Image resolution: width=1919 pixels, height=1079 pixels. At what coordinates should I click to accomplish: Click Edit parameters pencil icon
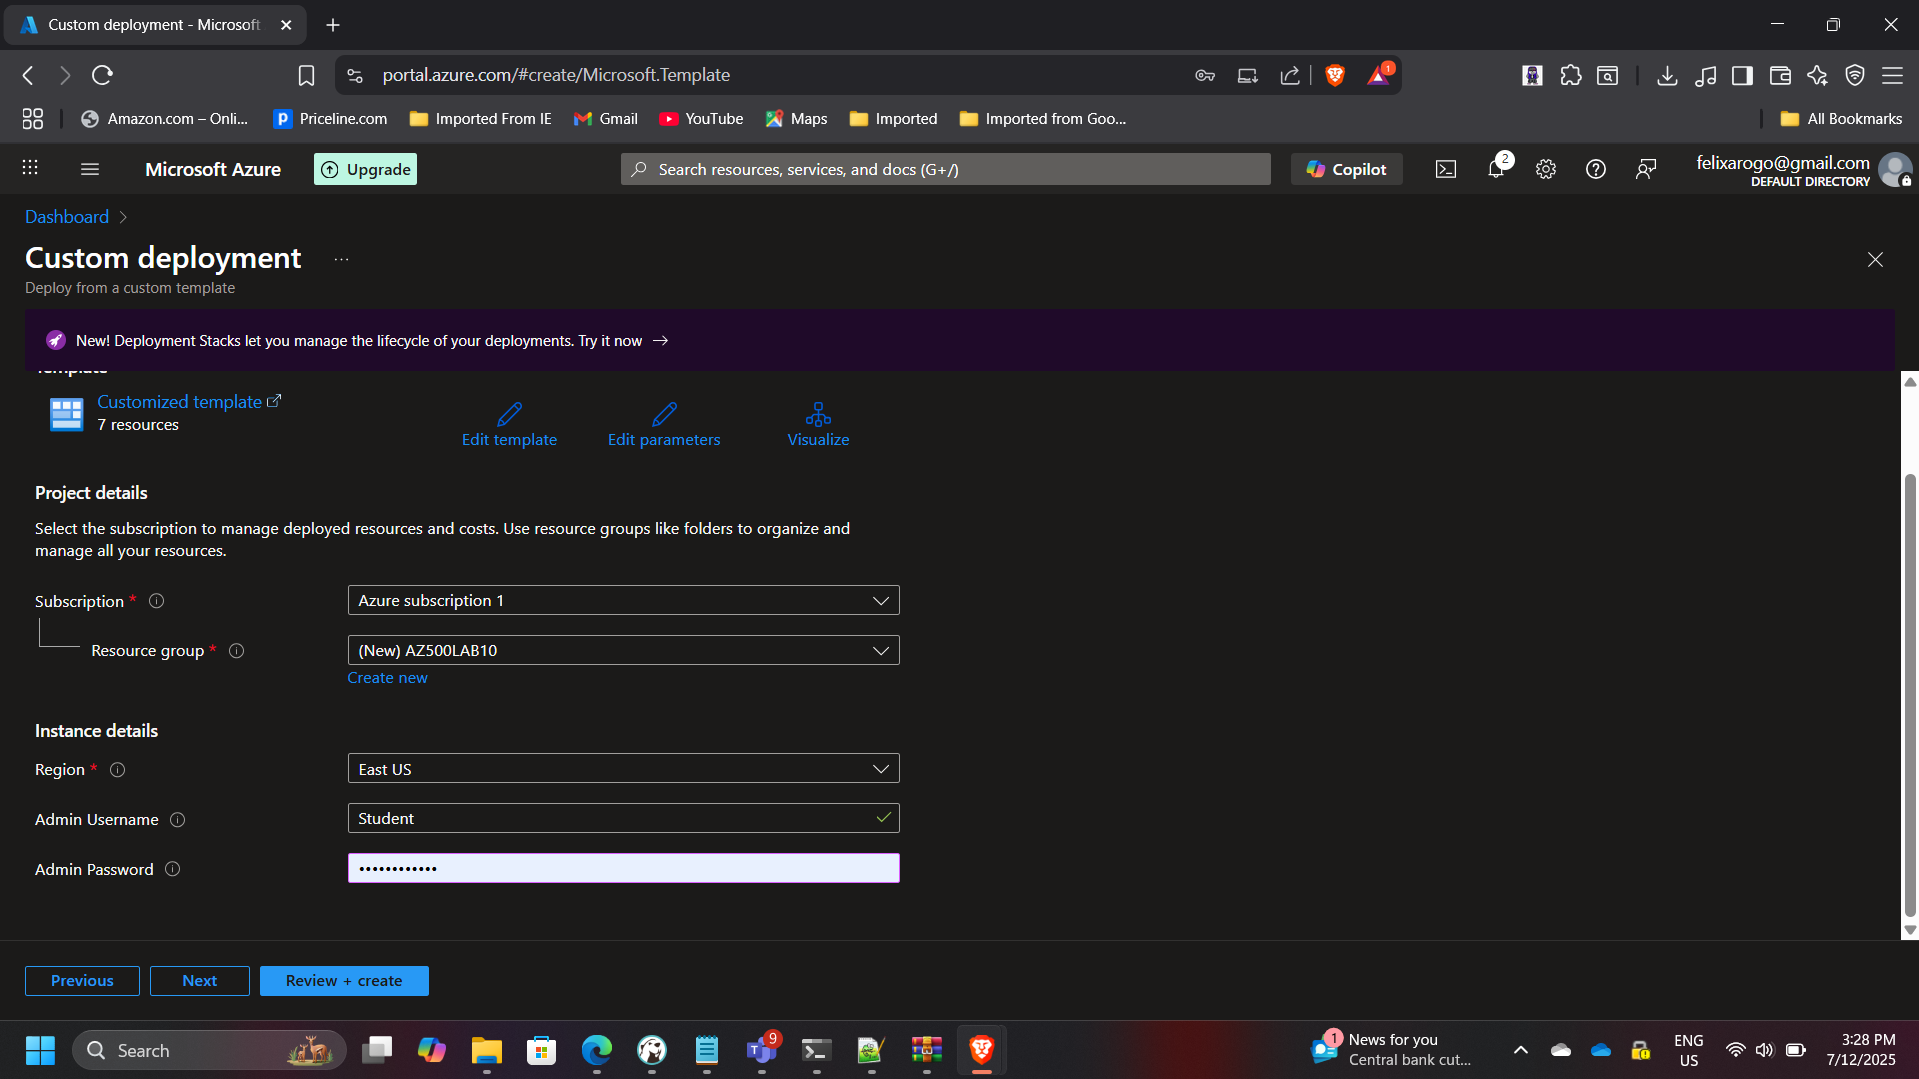(x=664, y=414)
